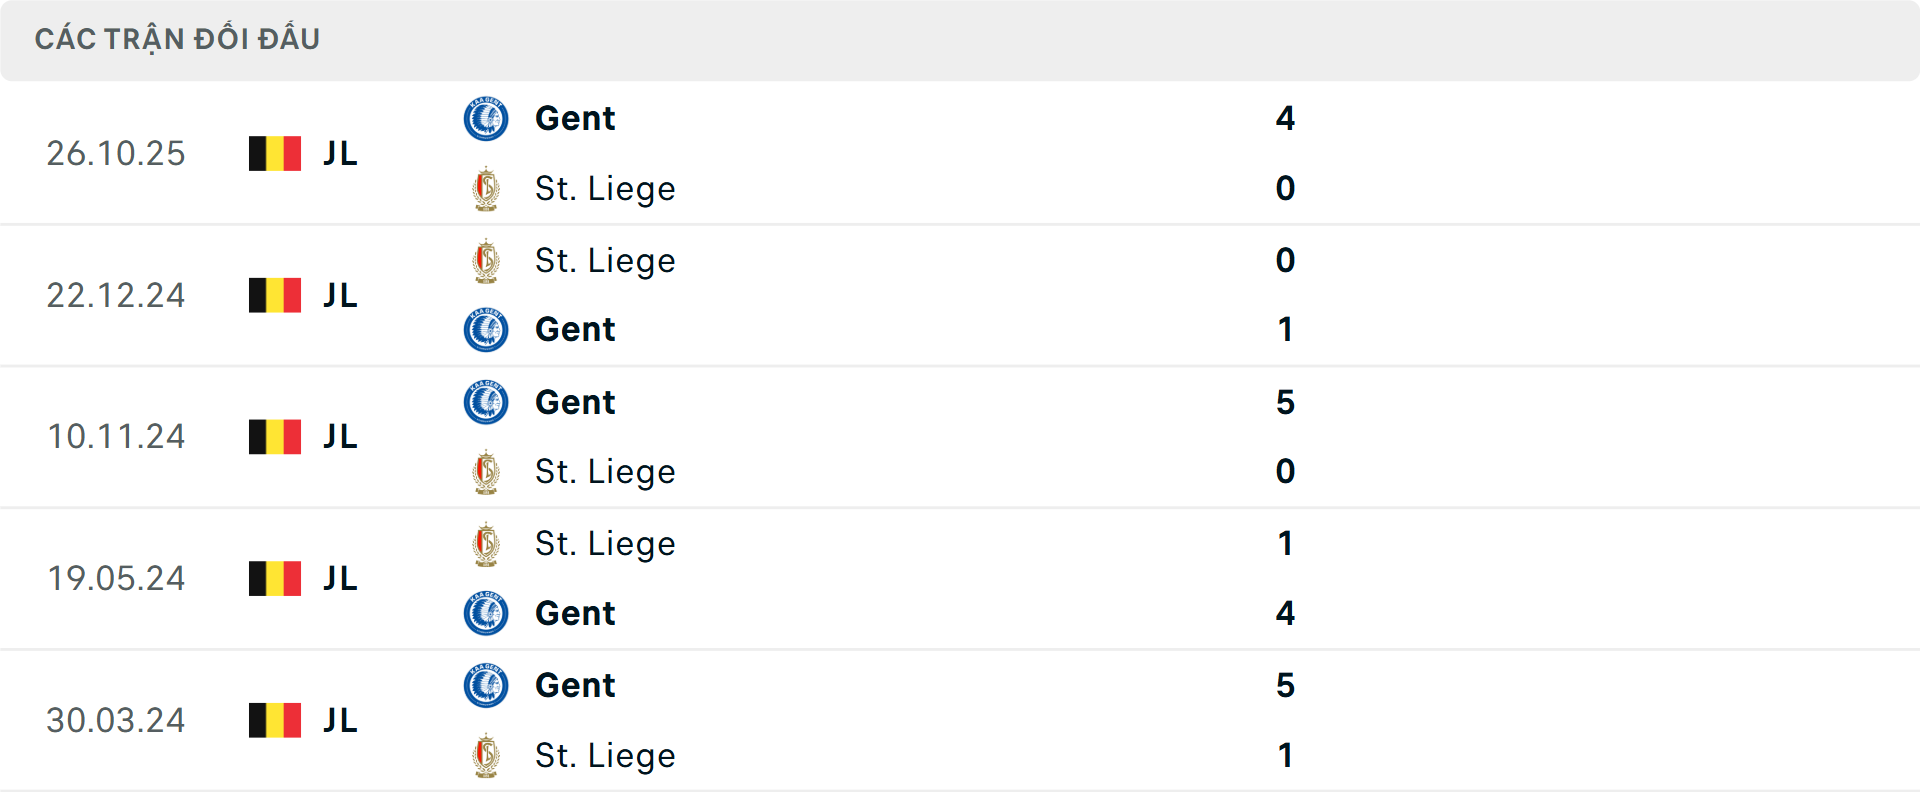Select the St. Liege crest in the bottom match
Screen dimensions: 1920x792
pos(486,755)
